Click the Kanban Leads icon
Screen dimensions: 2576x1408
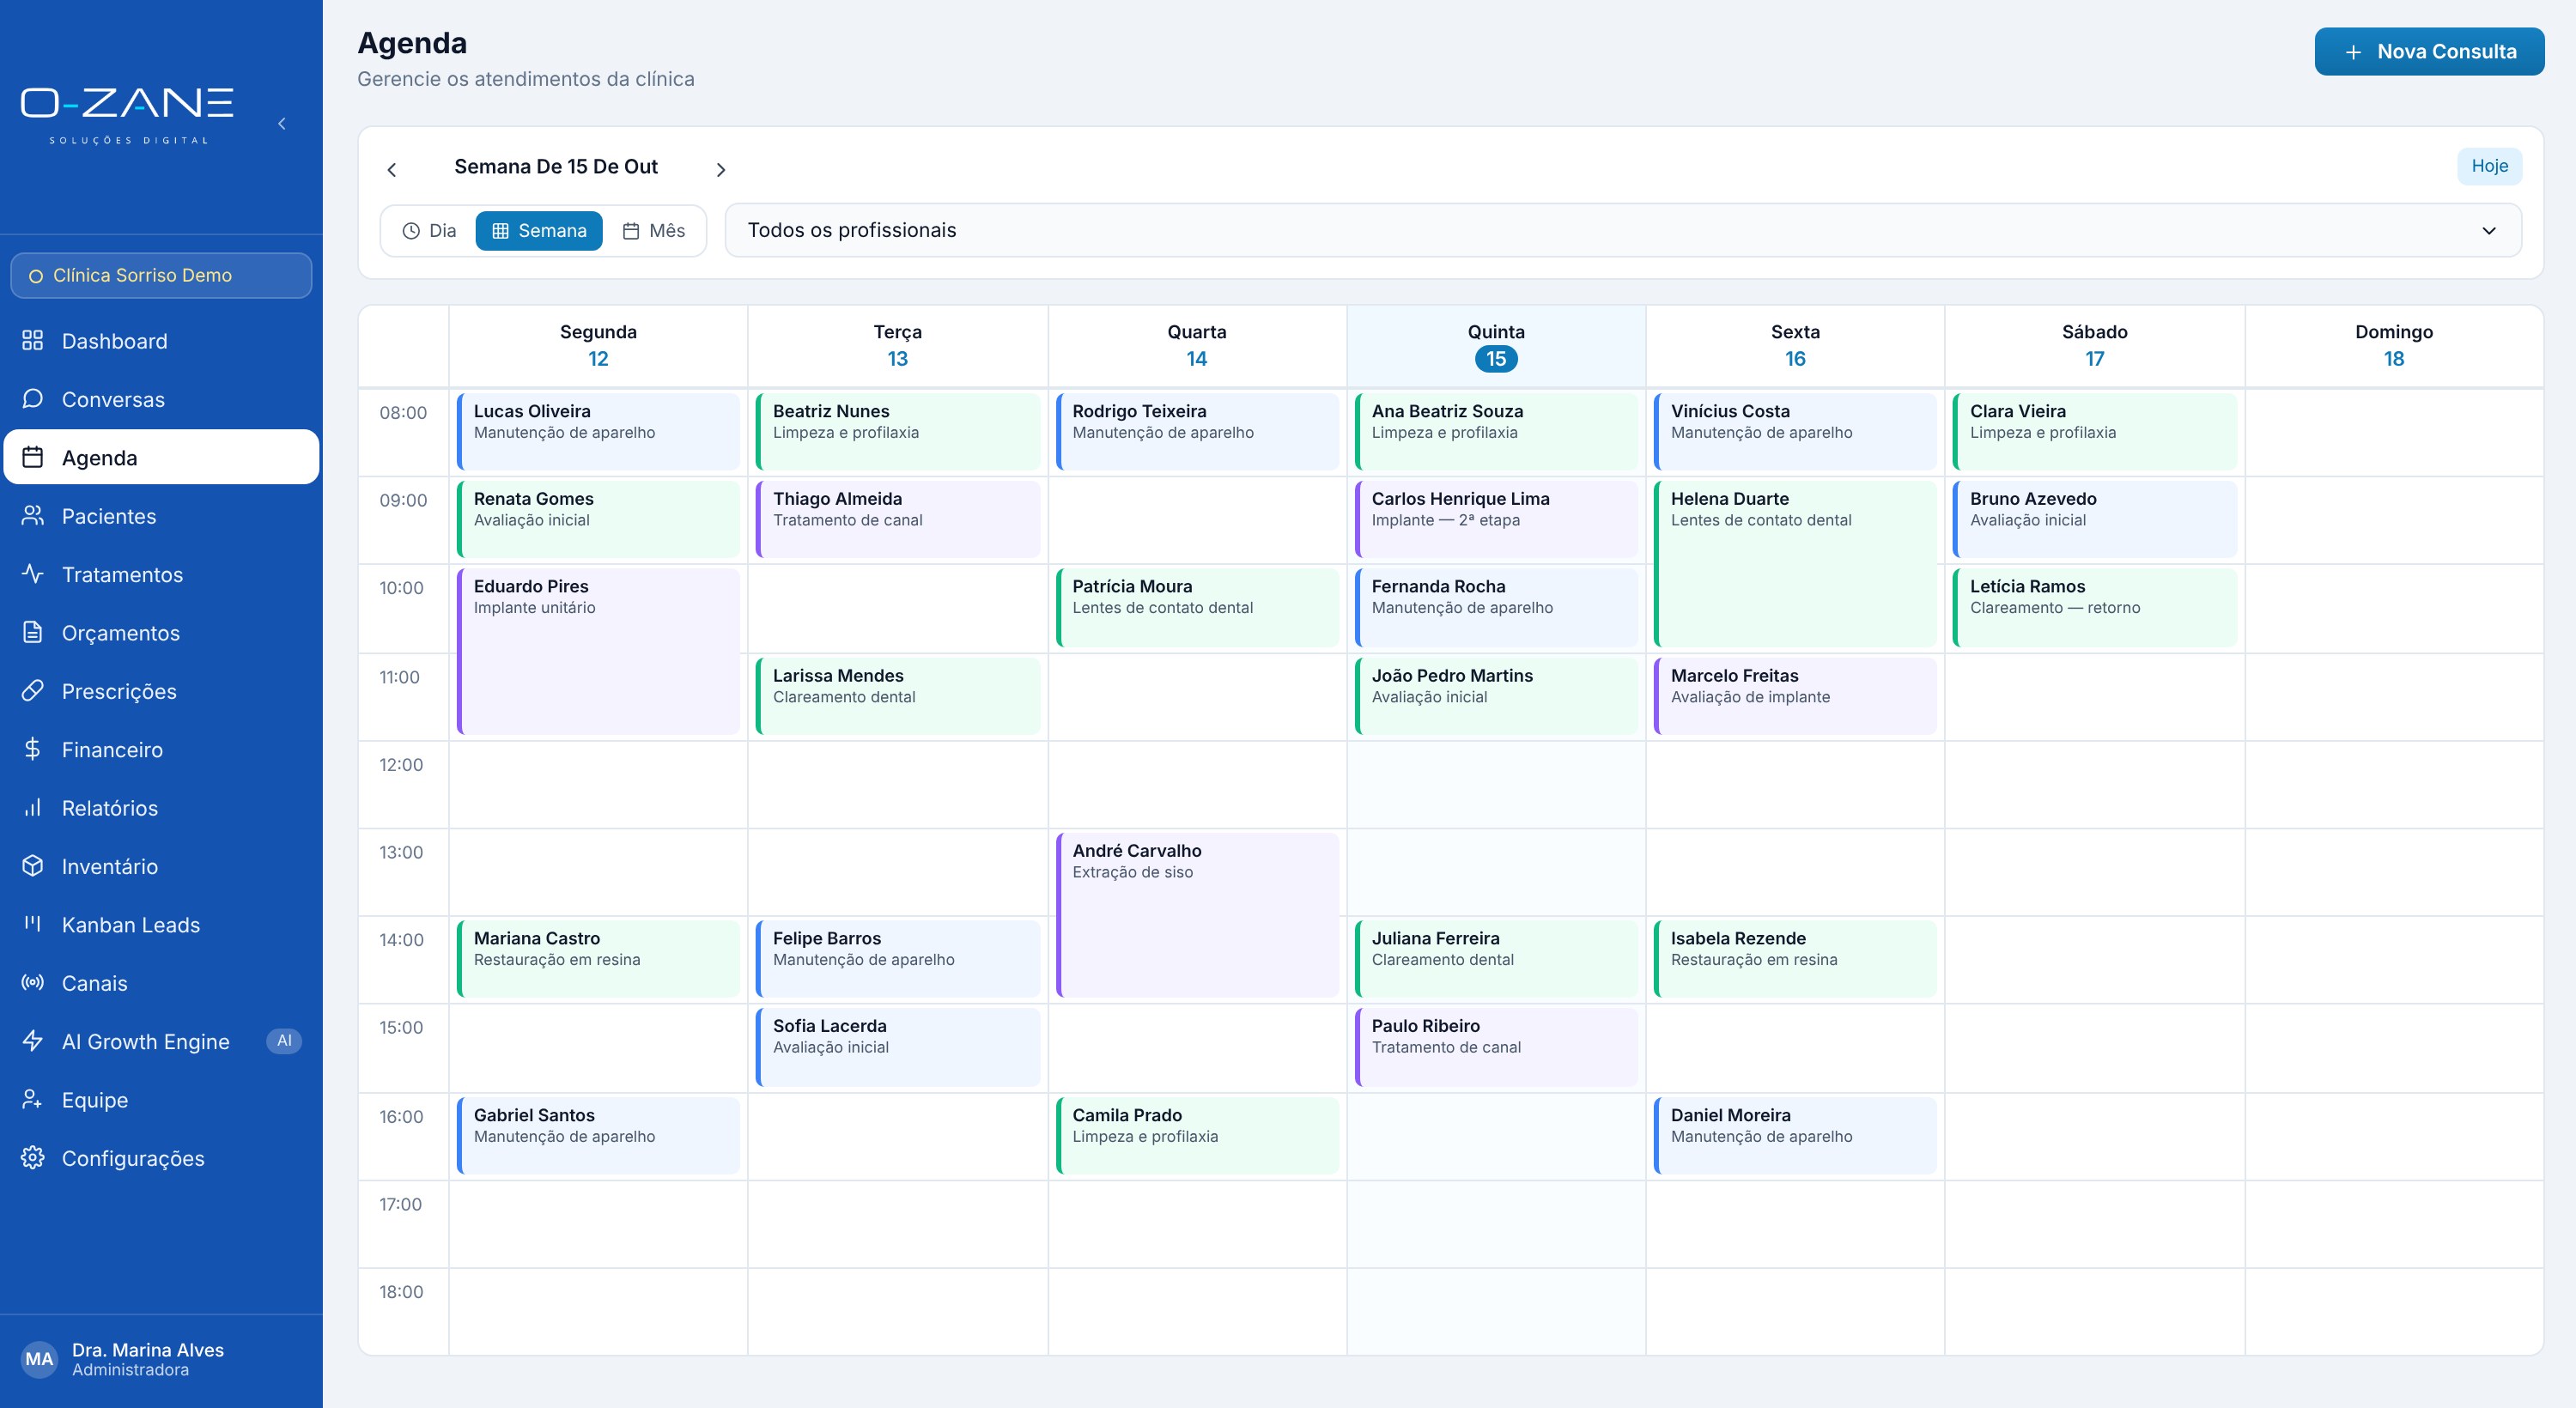coord(32,924)
